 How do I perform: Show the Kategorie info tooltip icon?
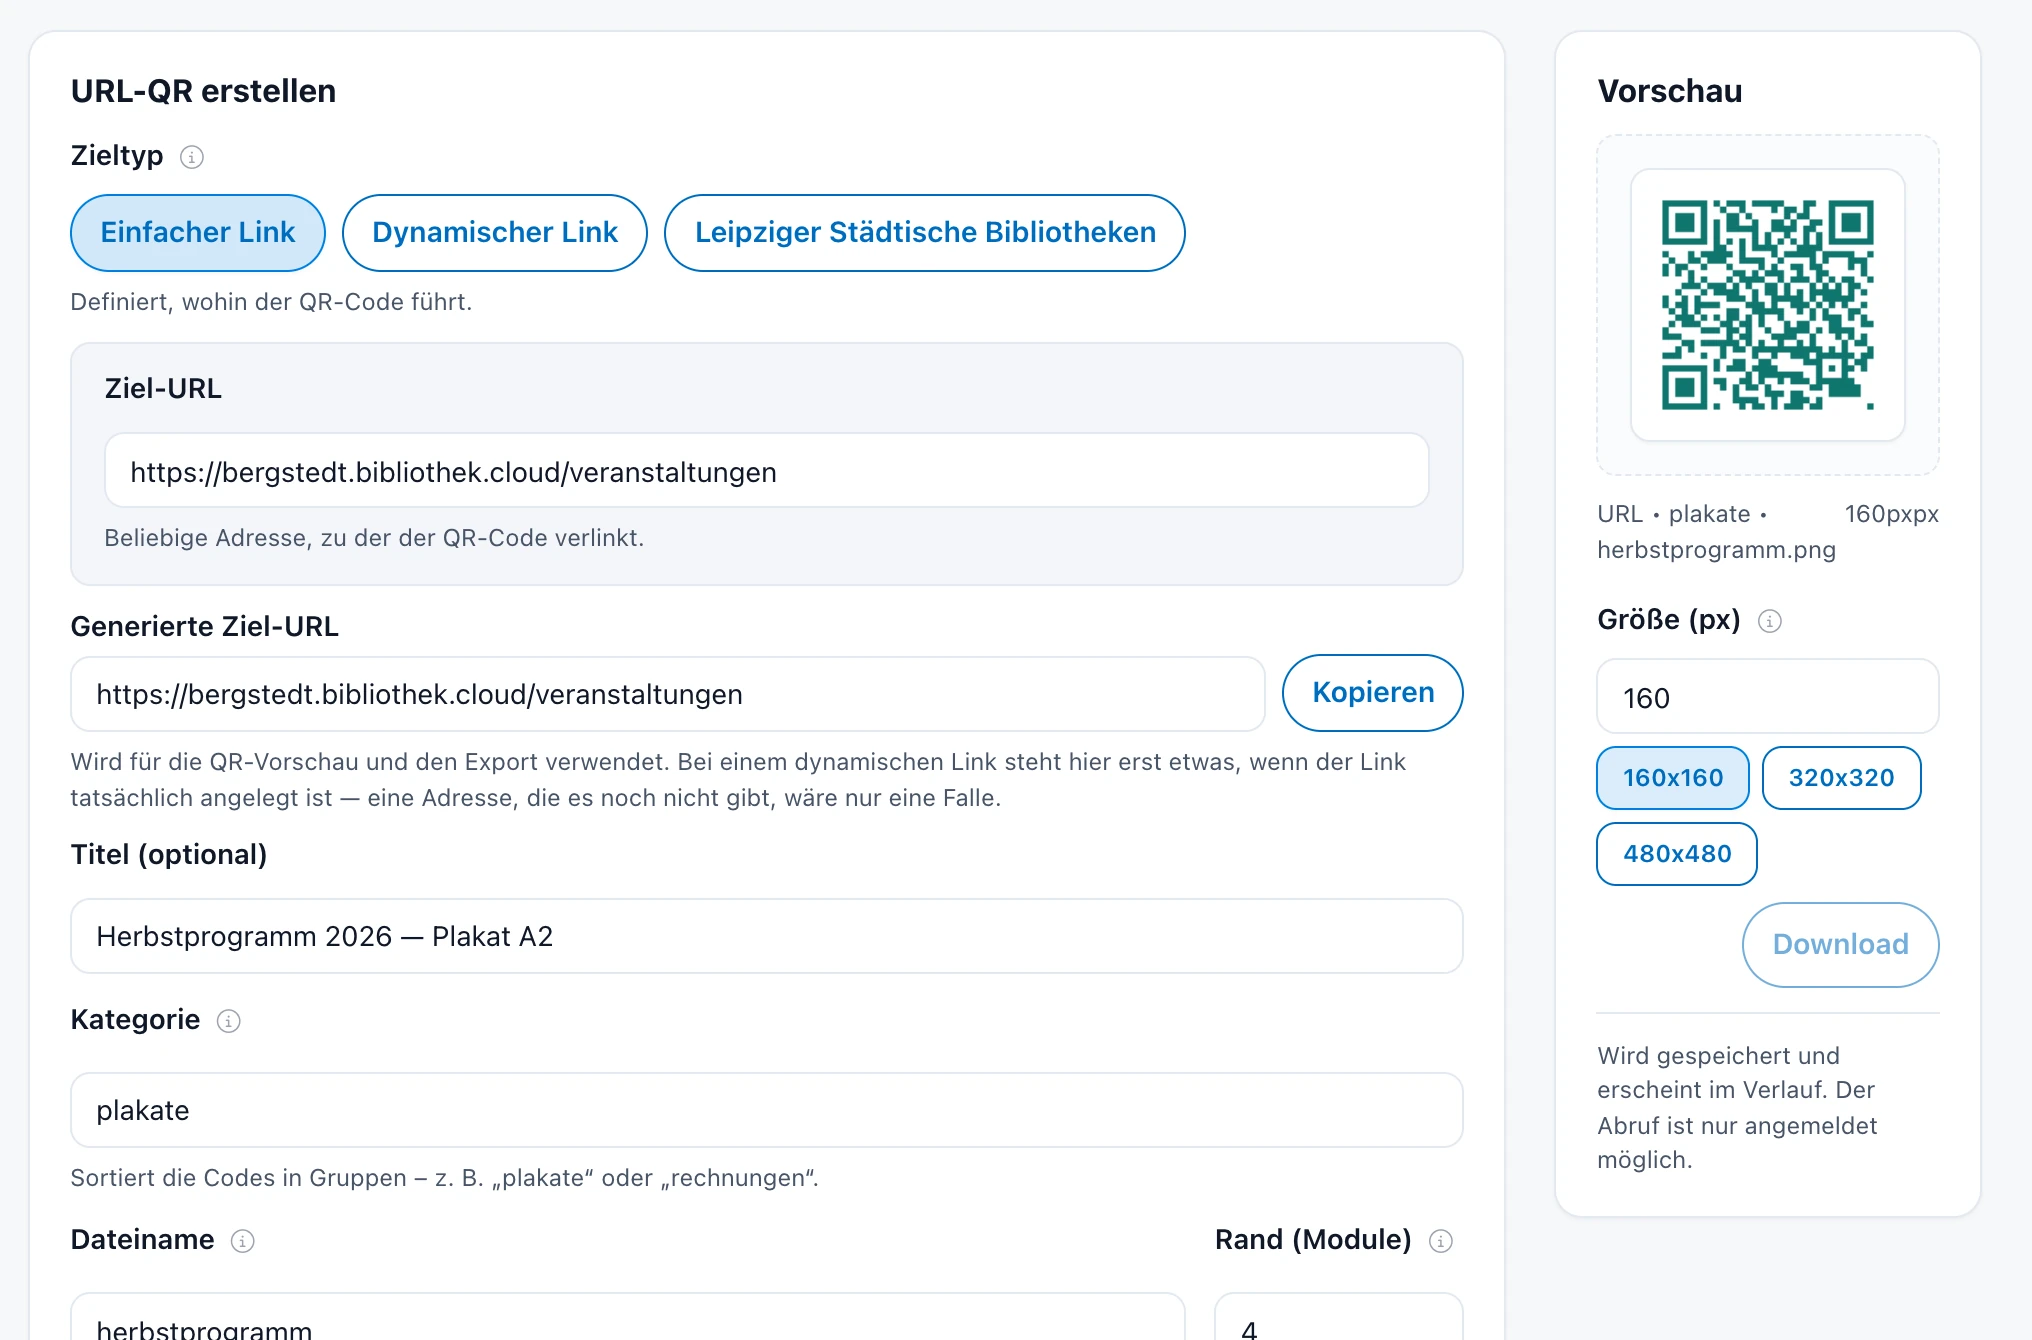228,1021
